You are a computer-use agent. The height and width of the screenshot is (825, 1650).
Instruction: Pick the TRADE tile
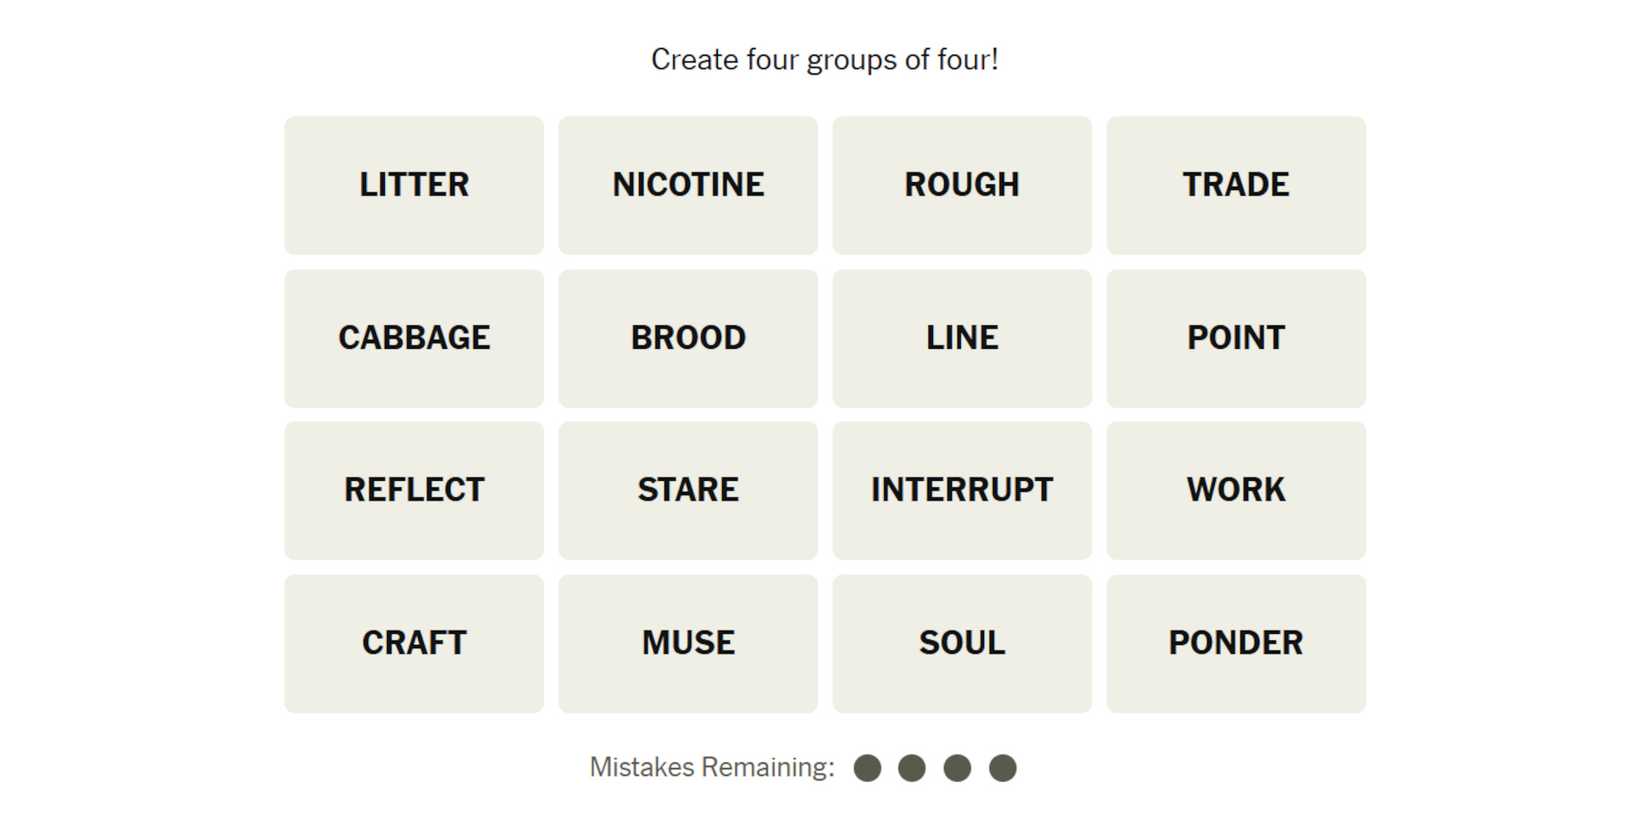click(x=1236, y=185)
